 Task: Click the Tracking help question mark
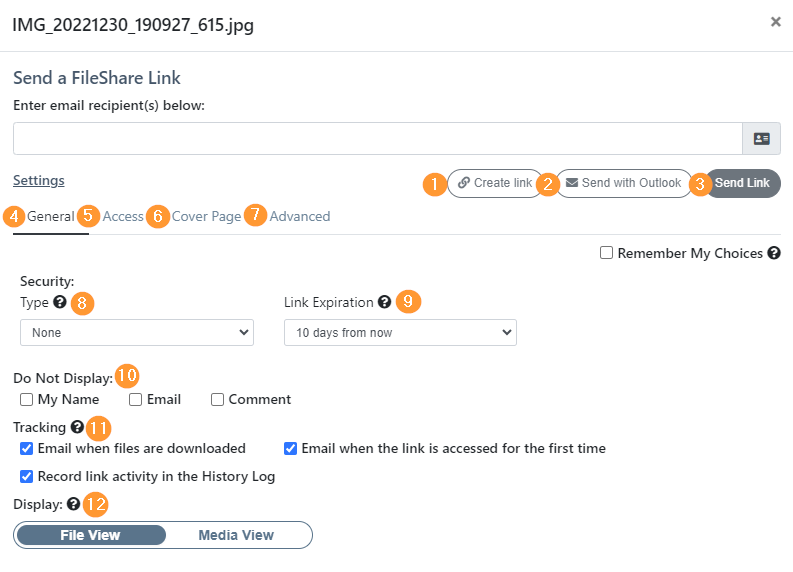(x=77, y=427)
